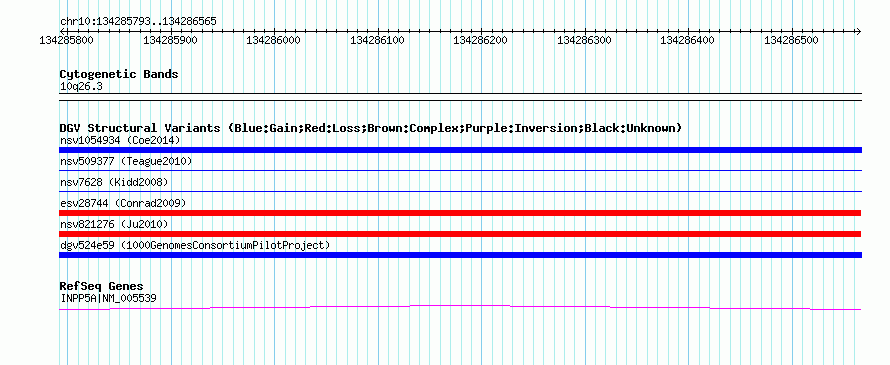Open the INPP5A|NM_005539 gene label
890x365 pixels.
pos(108,298)
